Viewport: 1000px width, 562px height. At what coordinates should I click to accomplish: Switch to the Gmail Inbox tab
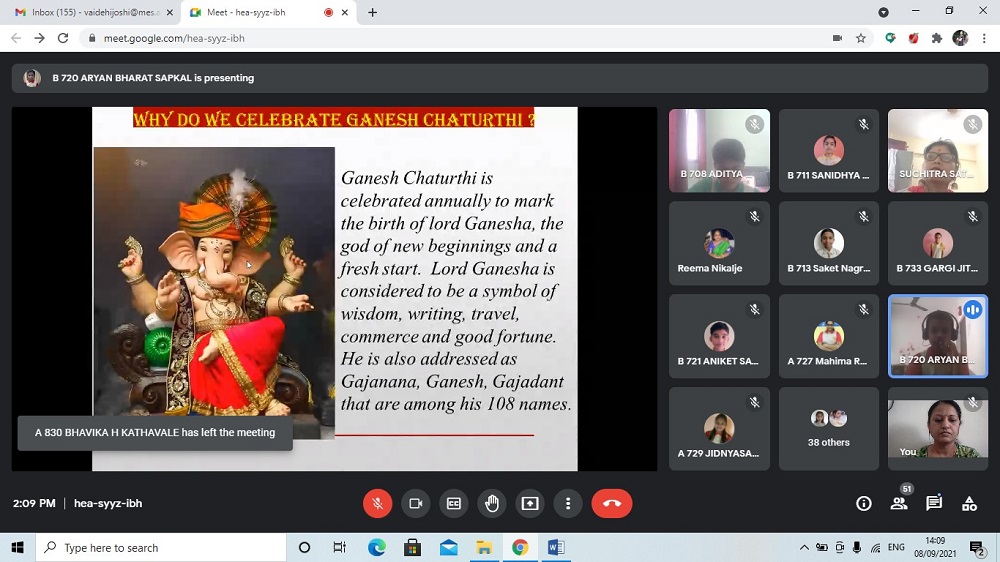[x=88, y=13]
